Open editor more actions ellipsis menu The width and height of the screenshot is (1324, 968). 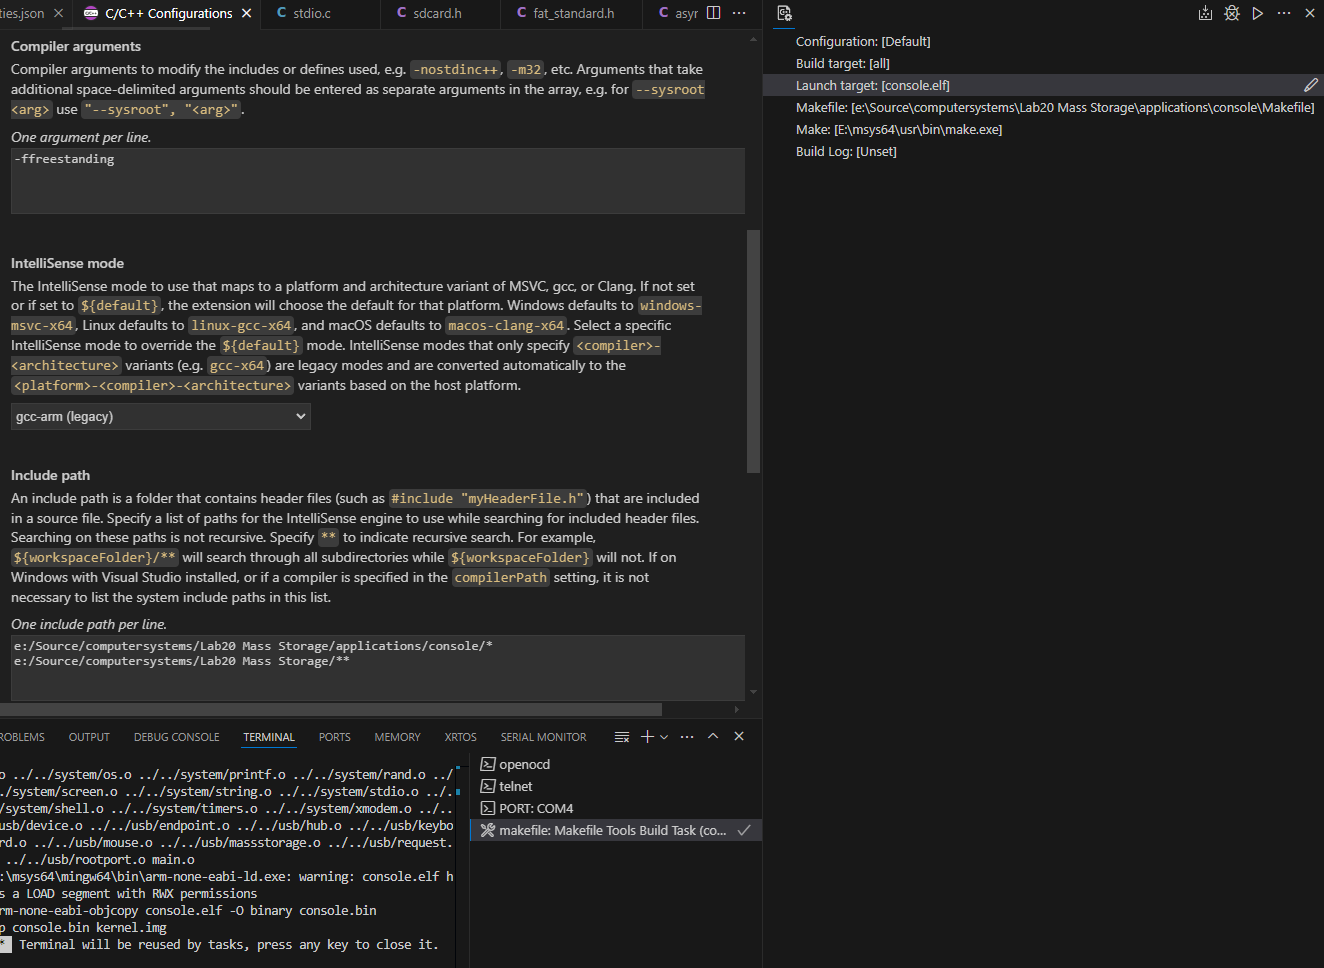tap(739, 13)
